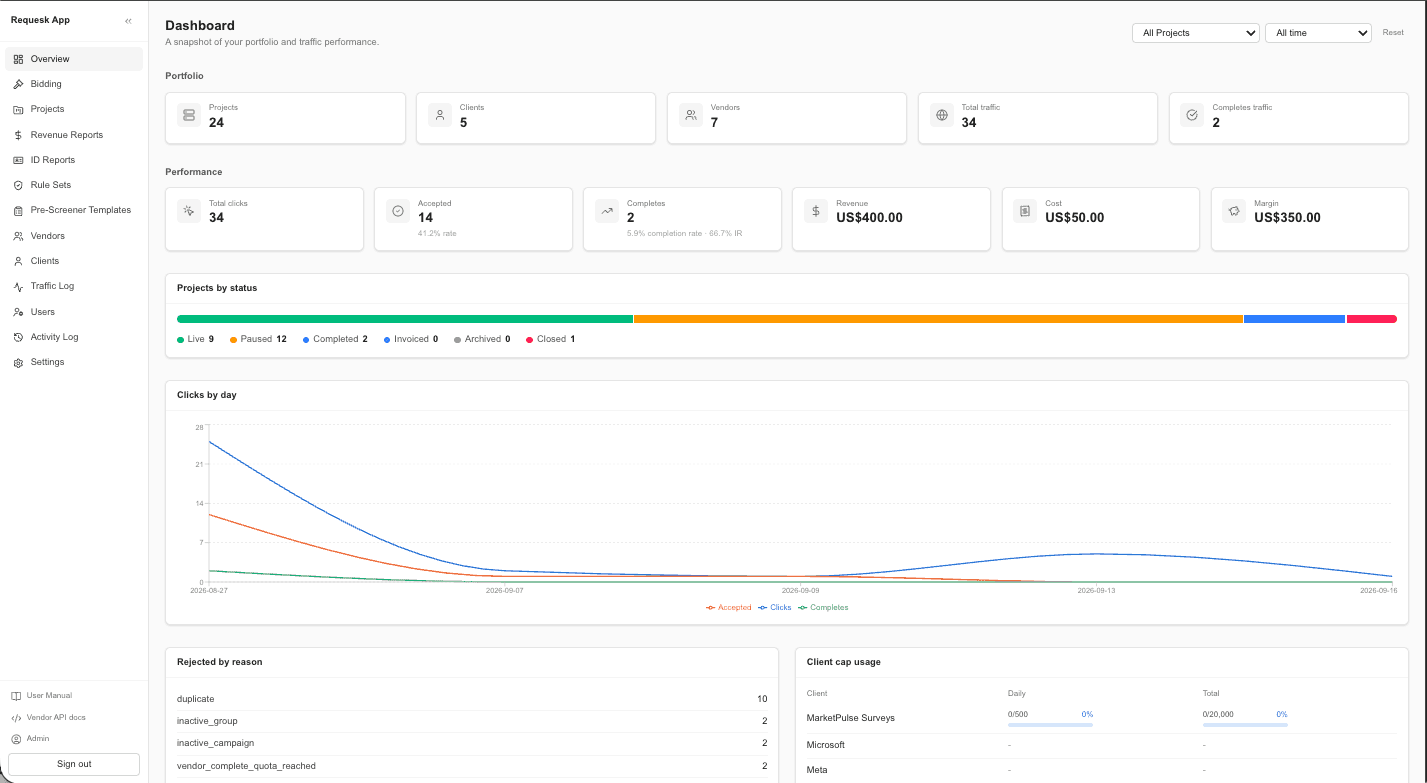Click MarketPulse Surveys daily cap progress bar
Viewport: 1427px width, 783px height.
[x=1050, y=724]
